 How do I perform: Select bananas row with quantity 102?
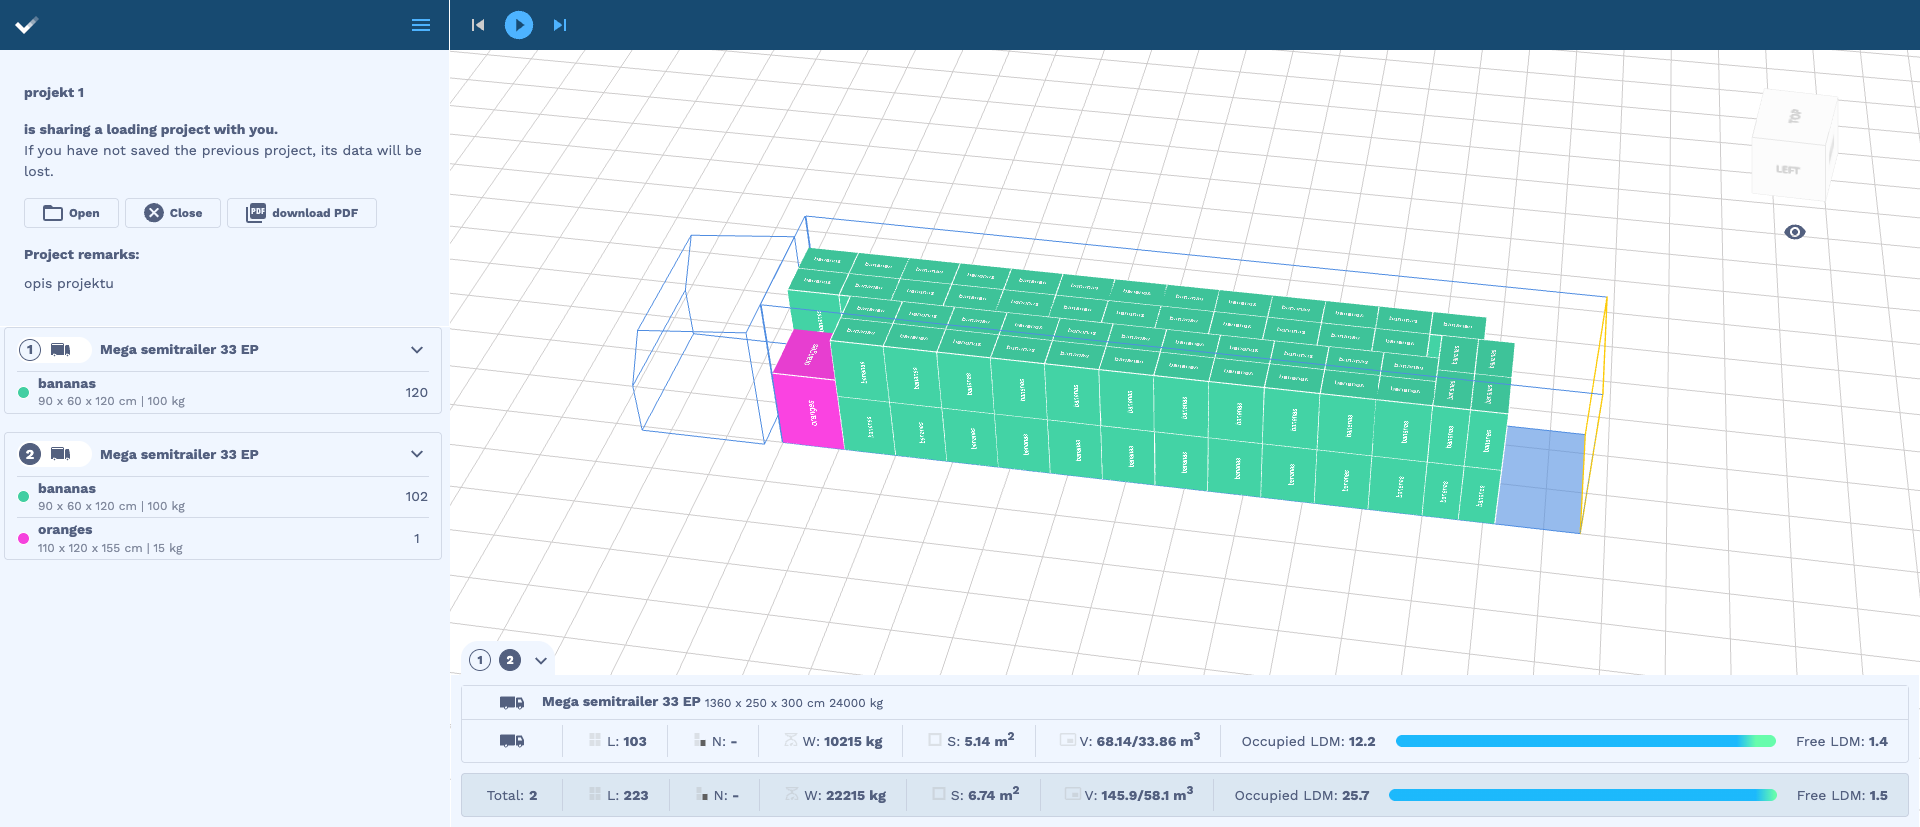coord(223,497)
